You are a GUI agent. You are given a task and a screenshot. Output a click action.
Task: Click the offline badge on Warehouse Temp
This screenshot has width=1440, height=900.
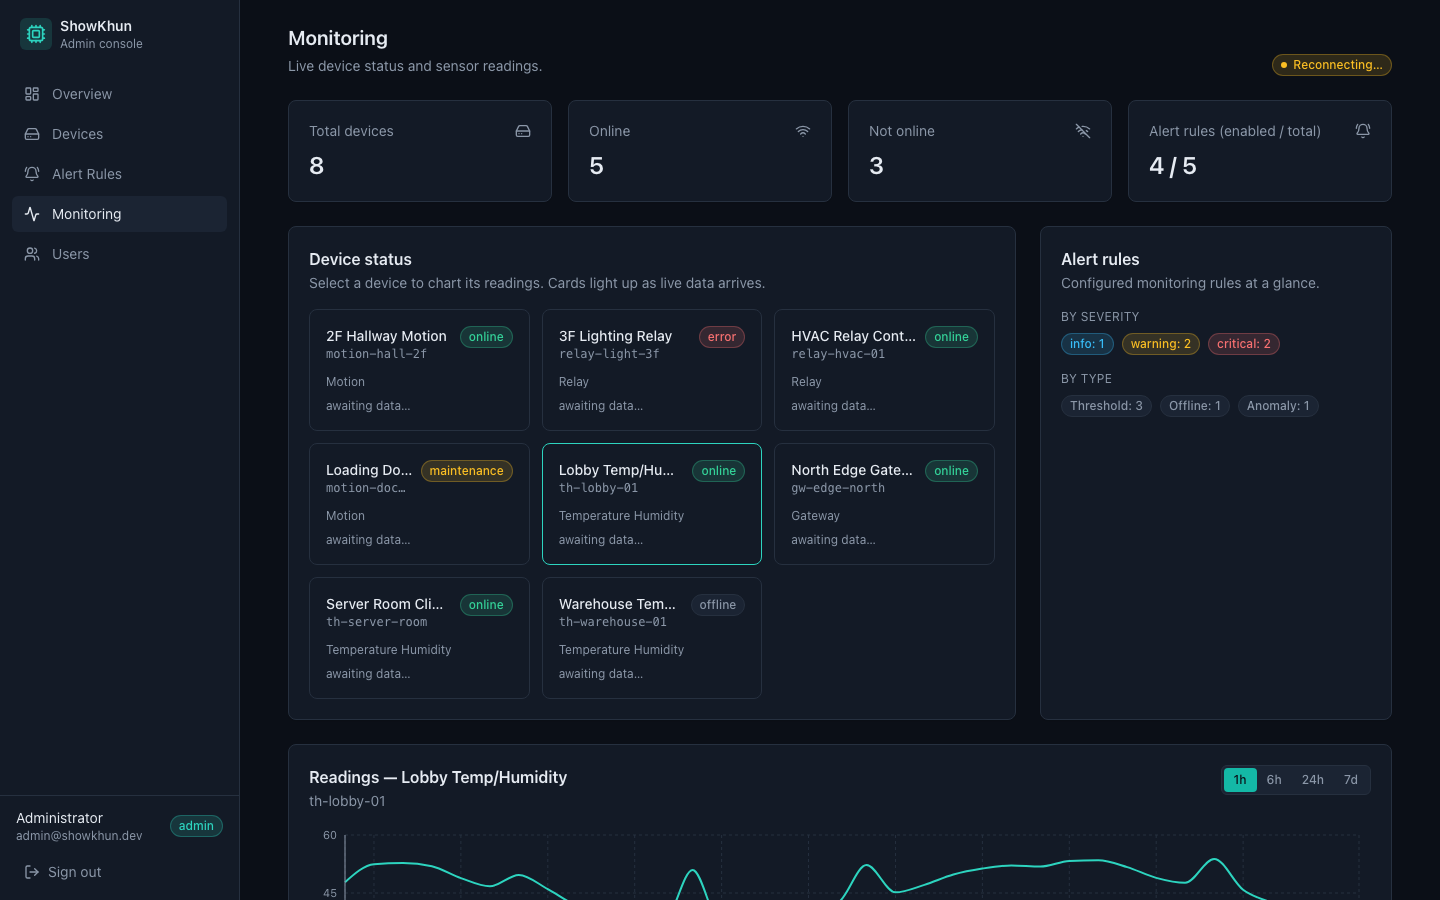point(718,605)
